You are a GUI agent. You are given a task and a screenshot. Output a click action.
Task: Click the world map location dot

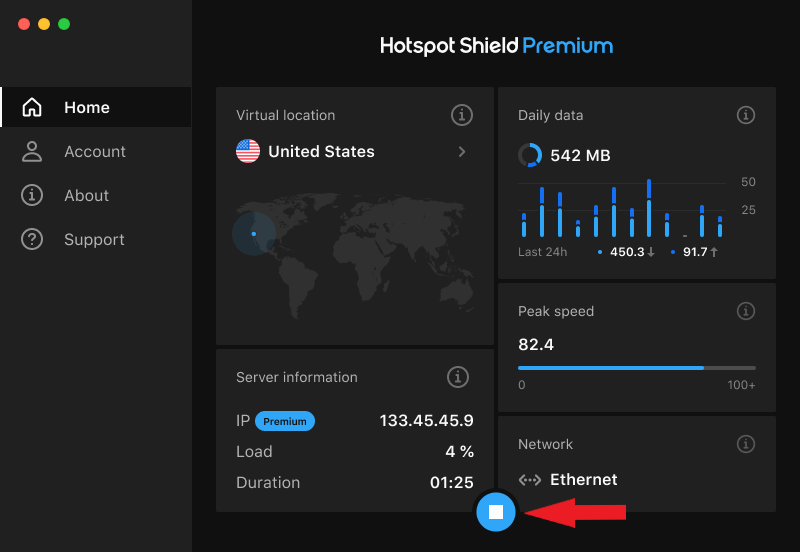[x=254, y=234]
